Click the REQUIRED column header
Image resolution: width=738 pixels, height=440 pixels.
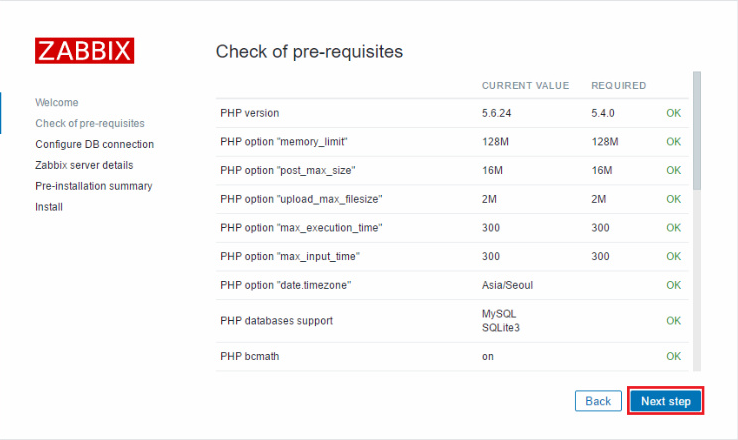618,86
